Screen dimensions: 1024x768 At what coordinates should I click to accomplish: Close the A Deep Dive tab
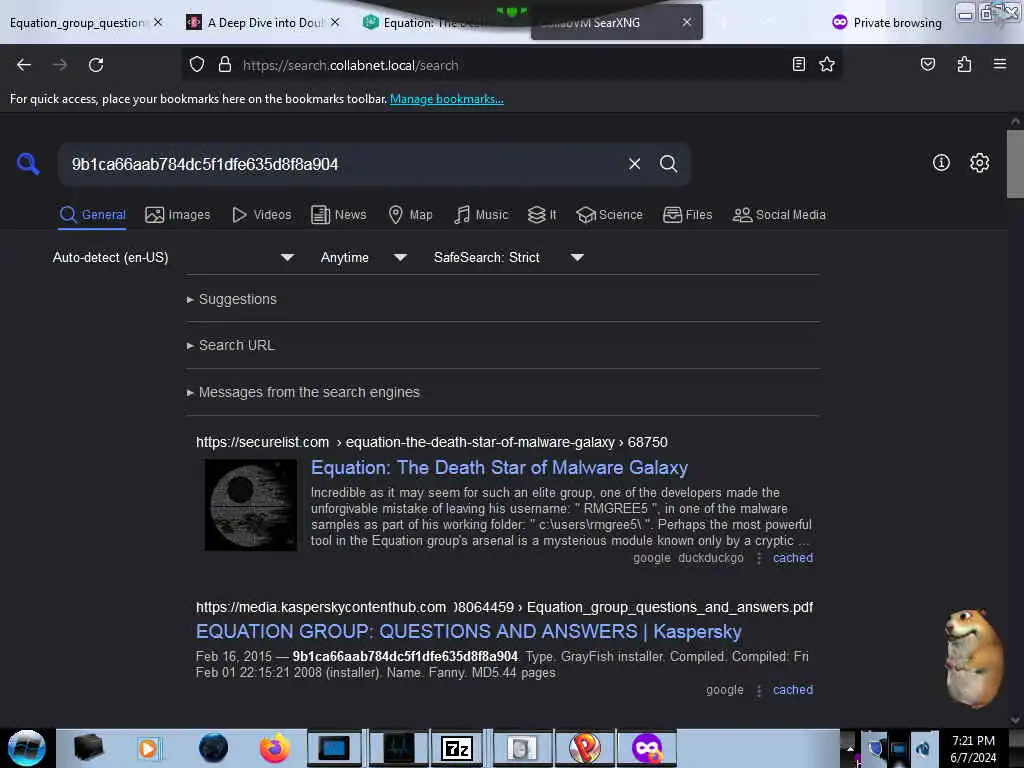point(335,22)
